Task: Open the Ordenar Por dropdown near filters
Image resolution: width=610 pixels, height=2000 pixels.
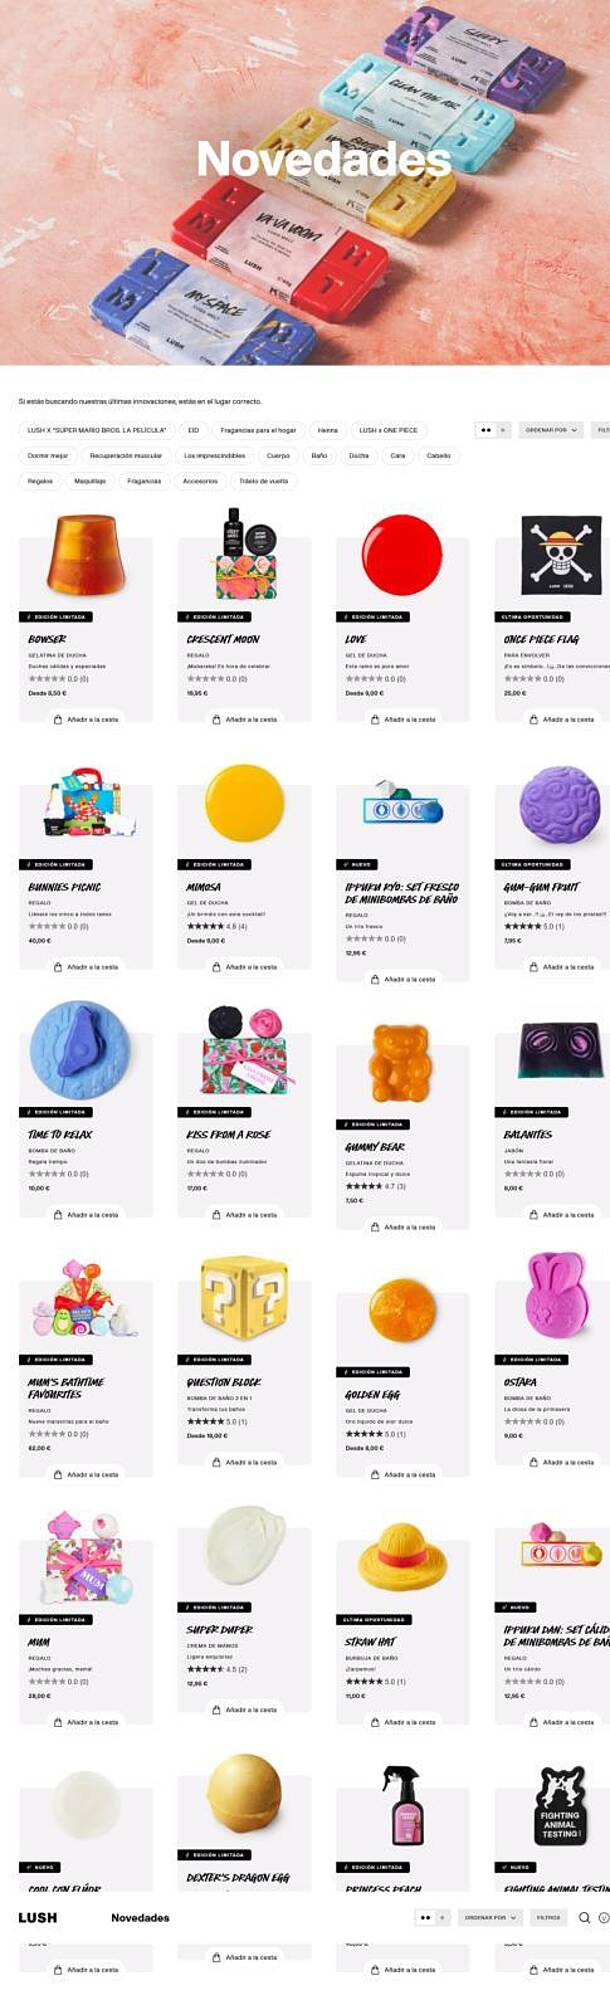Action: [551, 430]
